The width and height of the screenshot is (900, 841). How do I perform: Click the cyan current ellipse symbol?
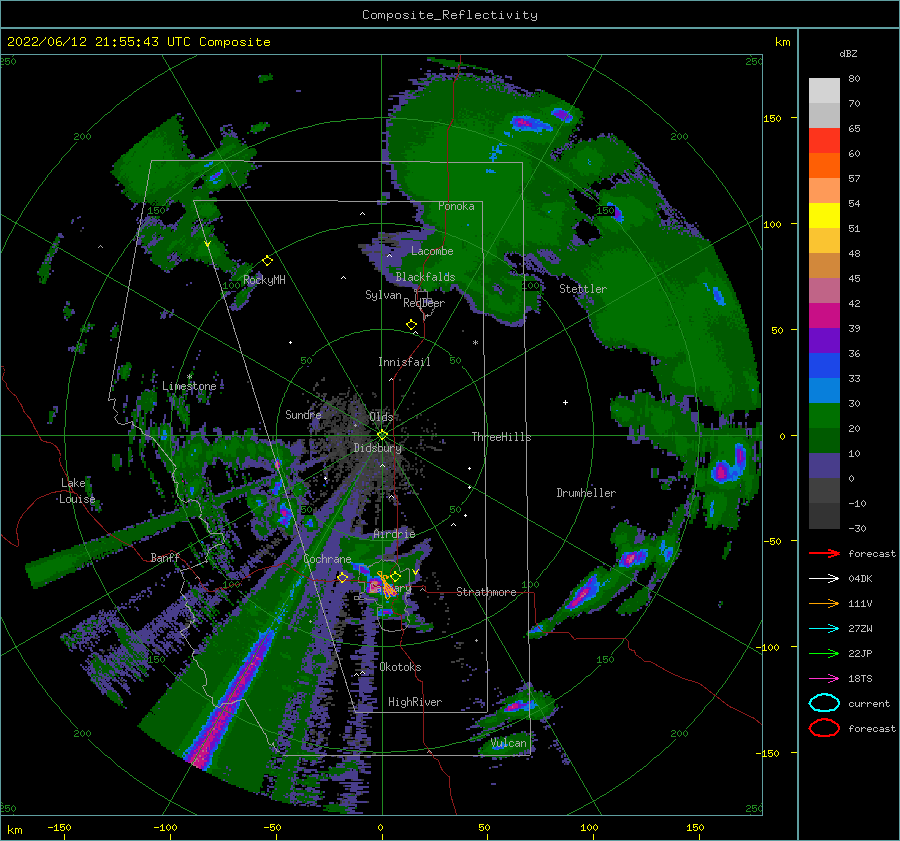tap(824, 703)
